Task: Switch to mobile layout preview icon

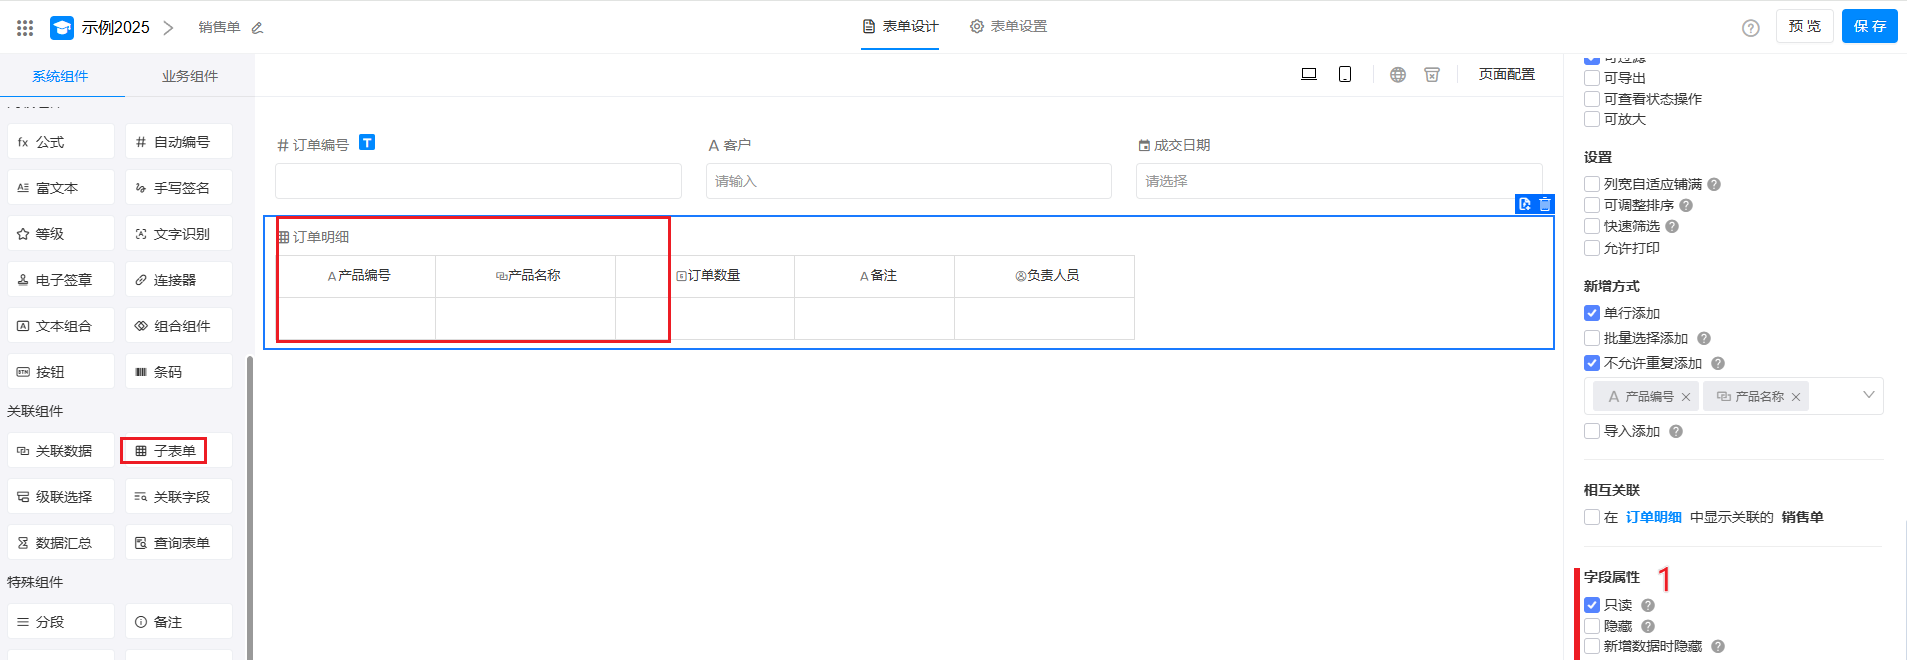Action: click(x=1345, y=74)
